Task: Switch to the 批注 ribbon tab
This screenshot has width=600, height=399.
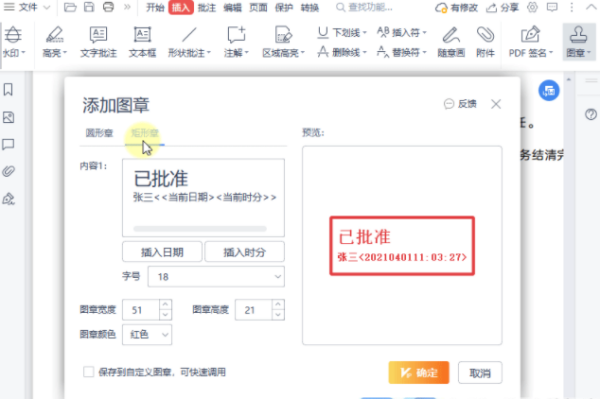Action: click(x=207, y=7)
